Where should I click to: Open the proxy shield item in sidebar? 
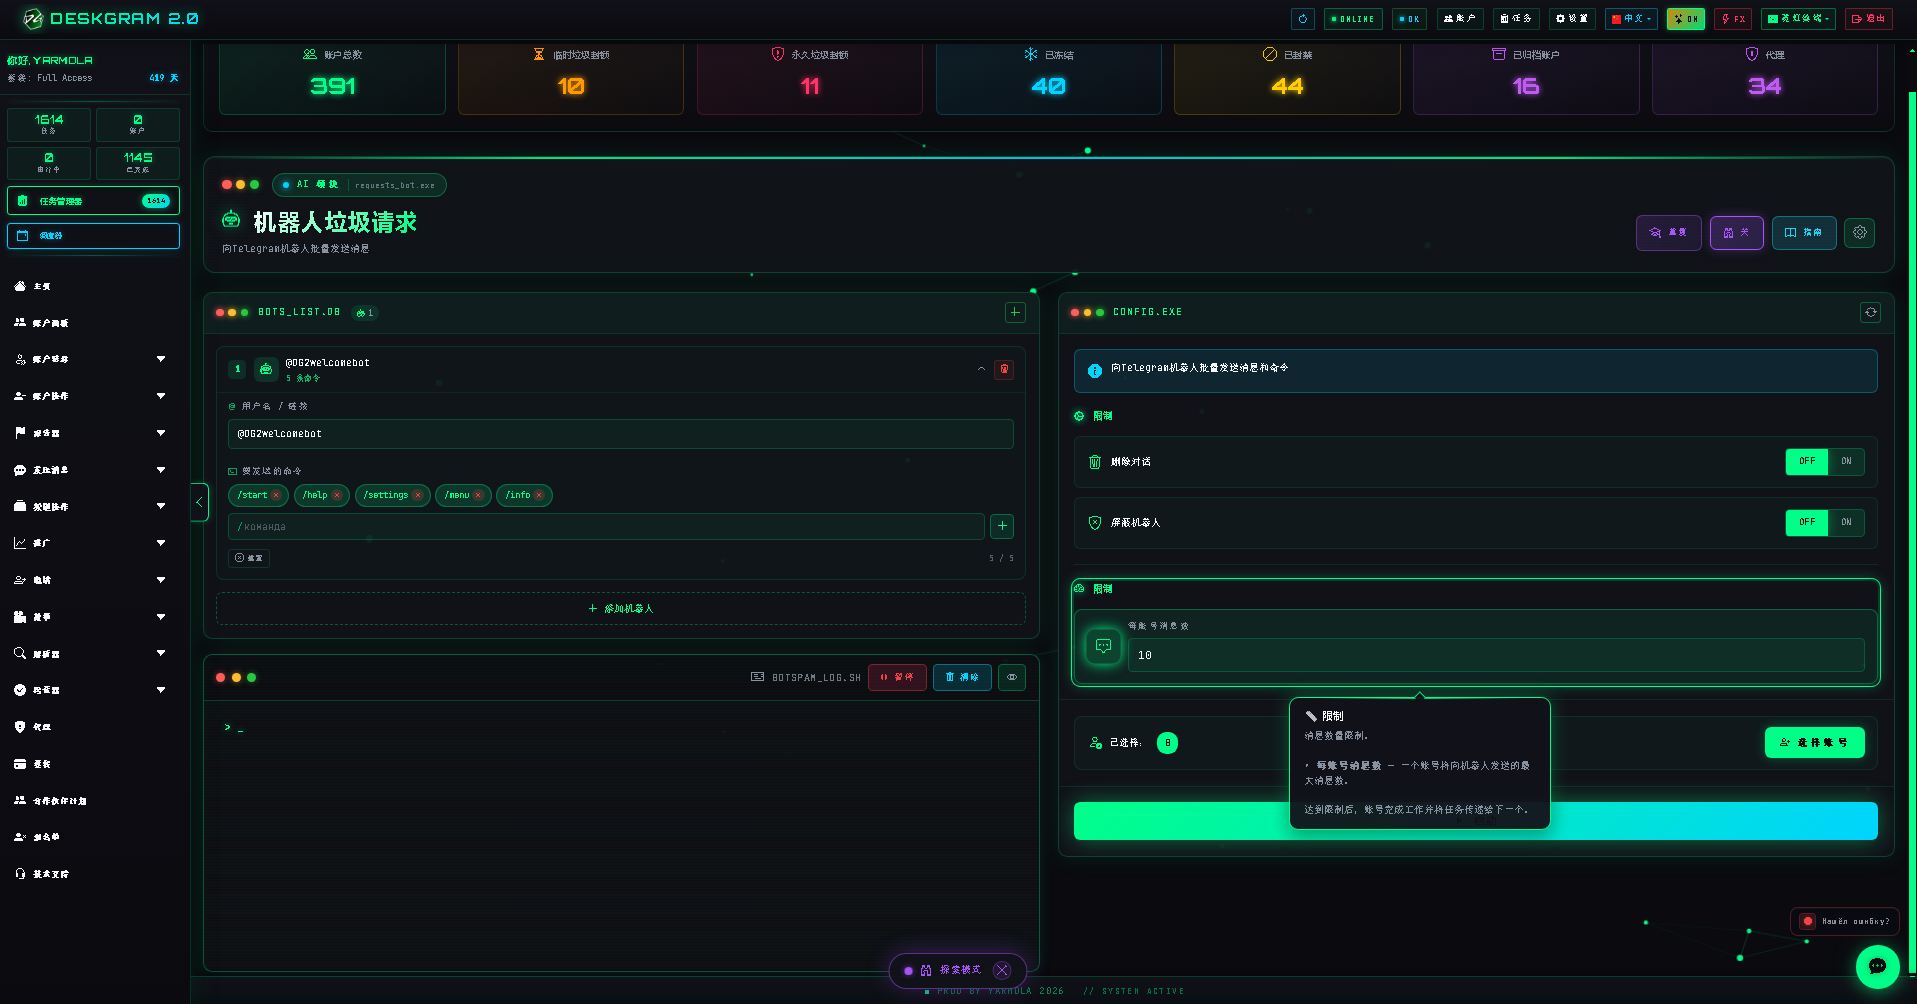[x=20, y=727]
